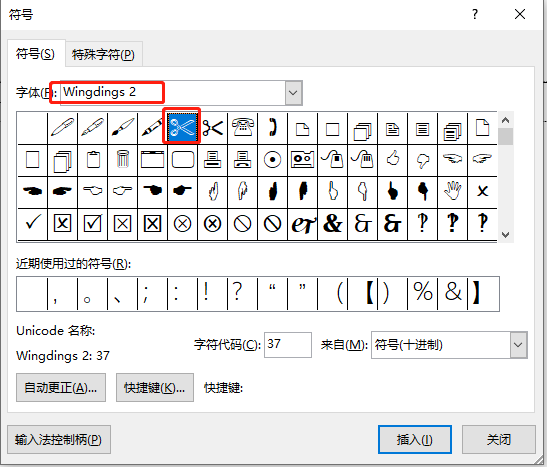Select the paintbrush symbol

click(122, 128)
